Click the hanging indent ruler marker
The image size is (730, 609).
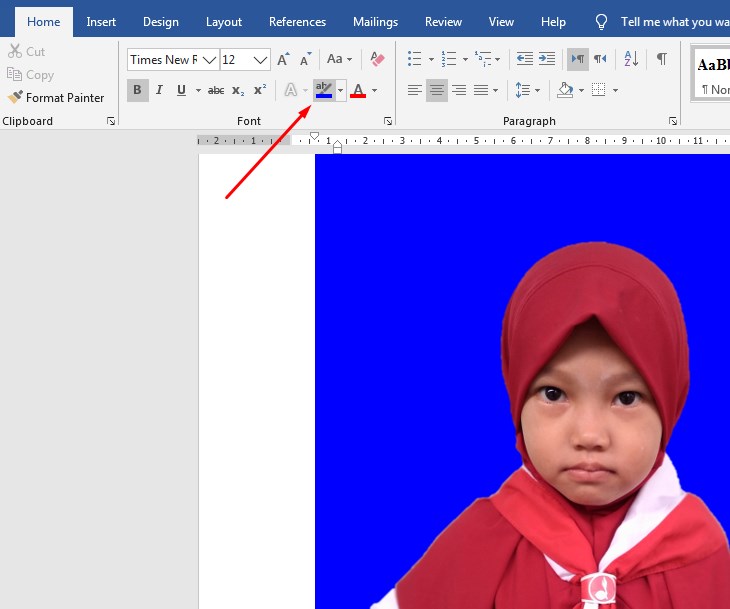(x=338, y=144)
